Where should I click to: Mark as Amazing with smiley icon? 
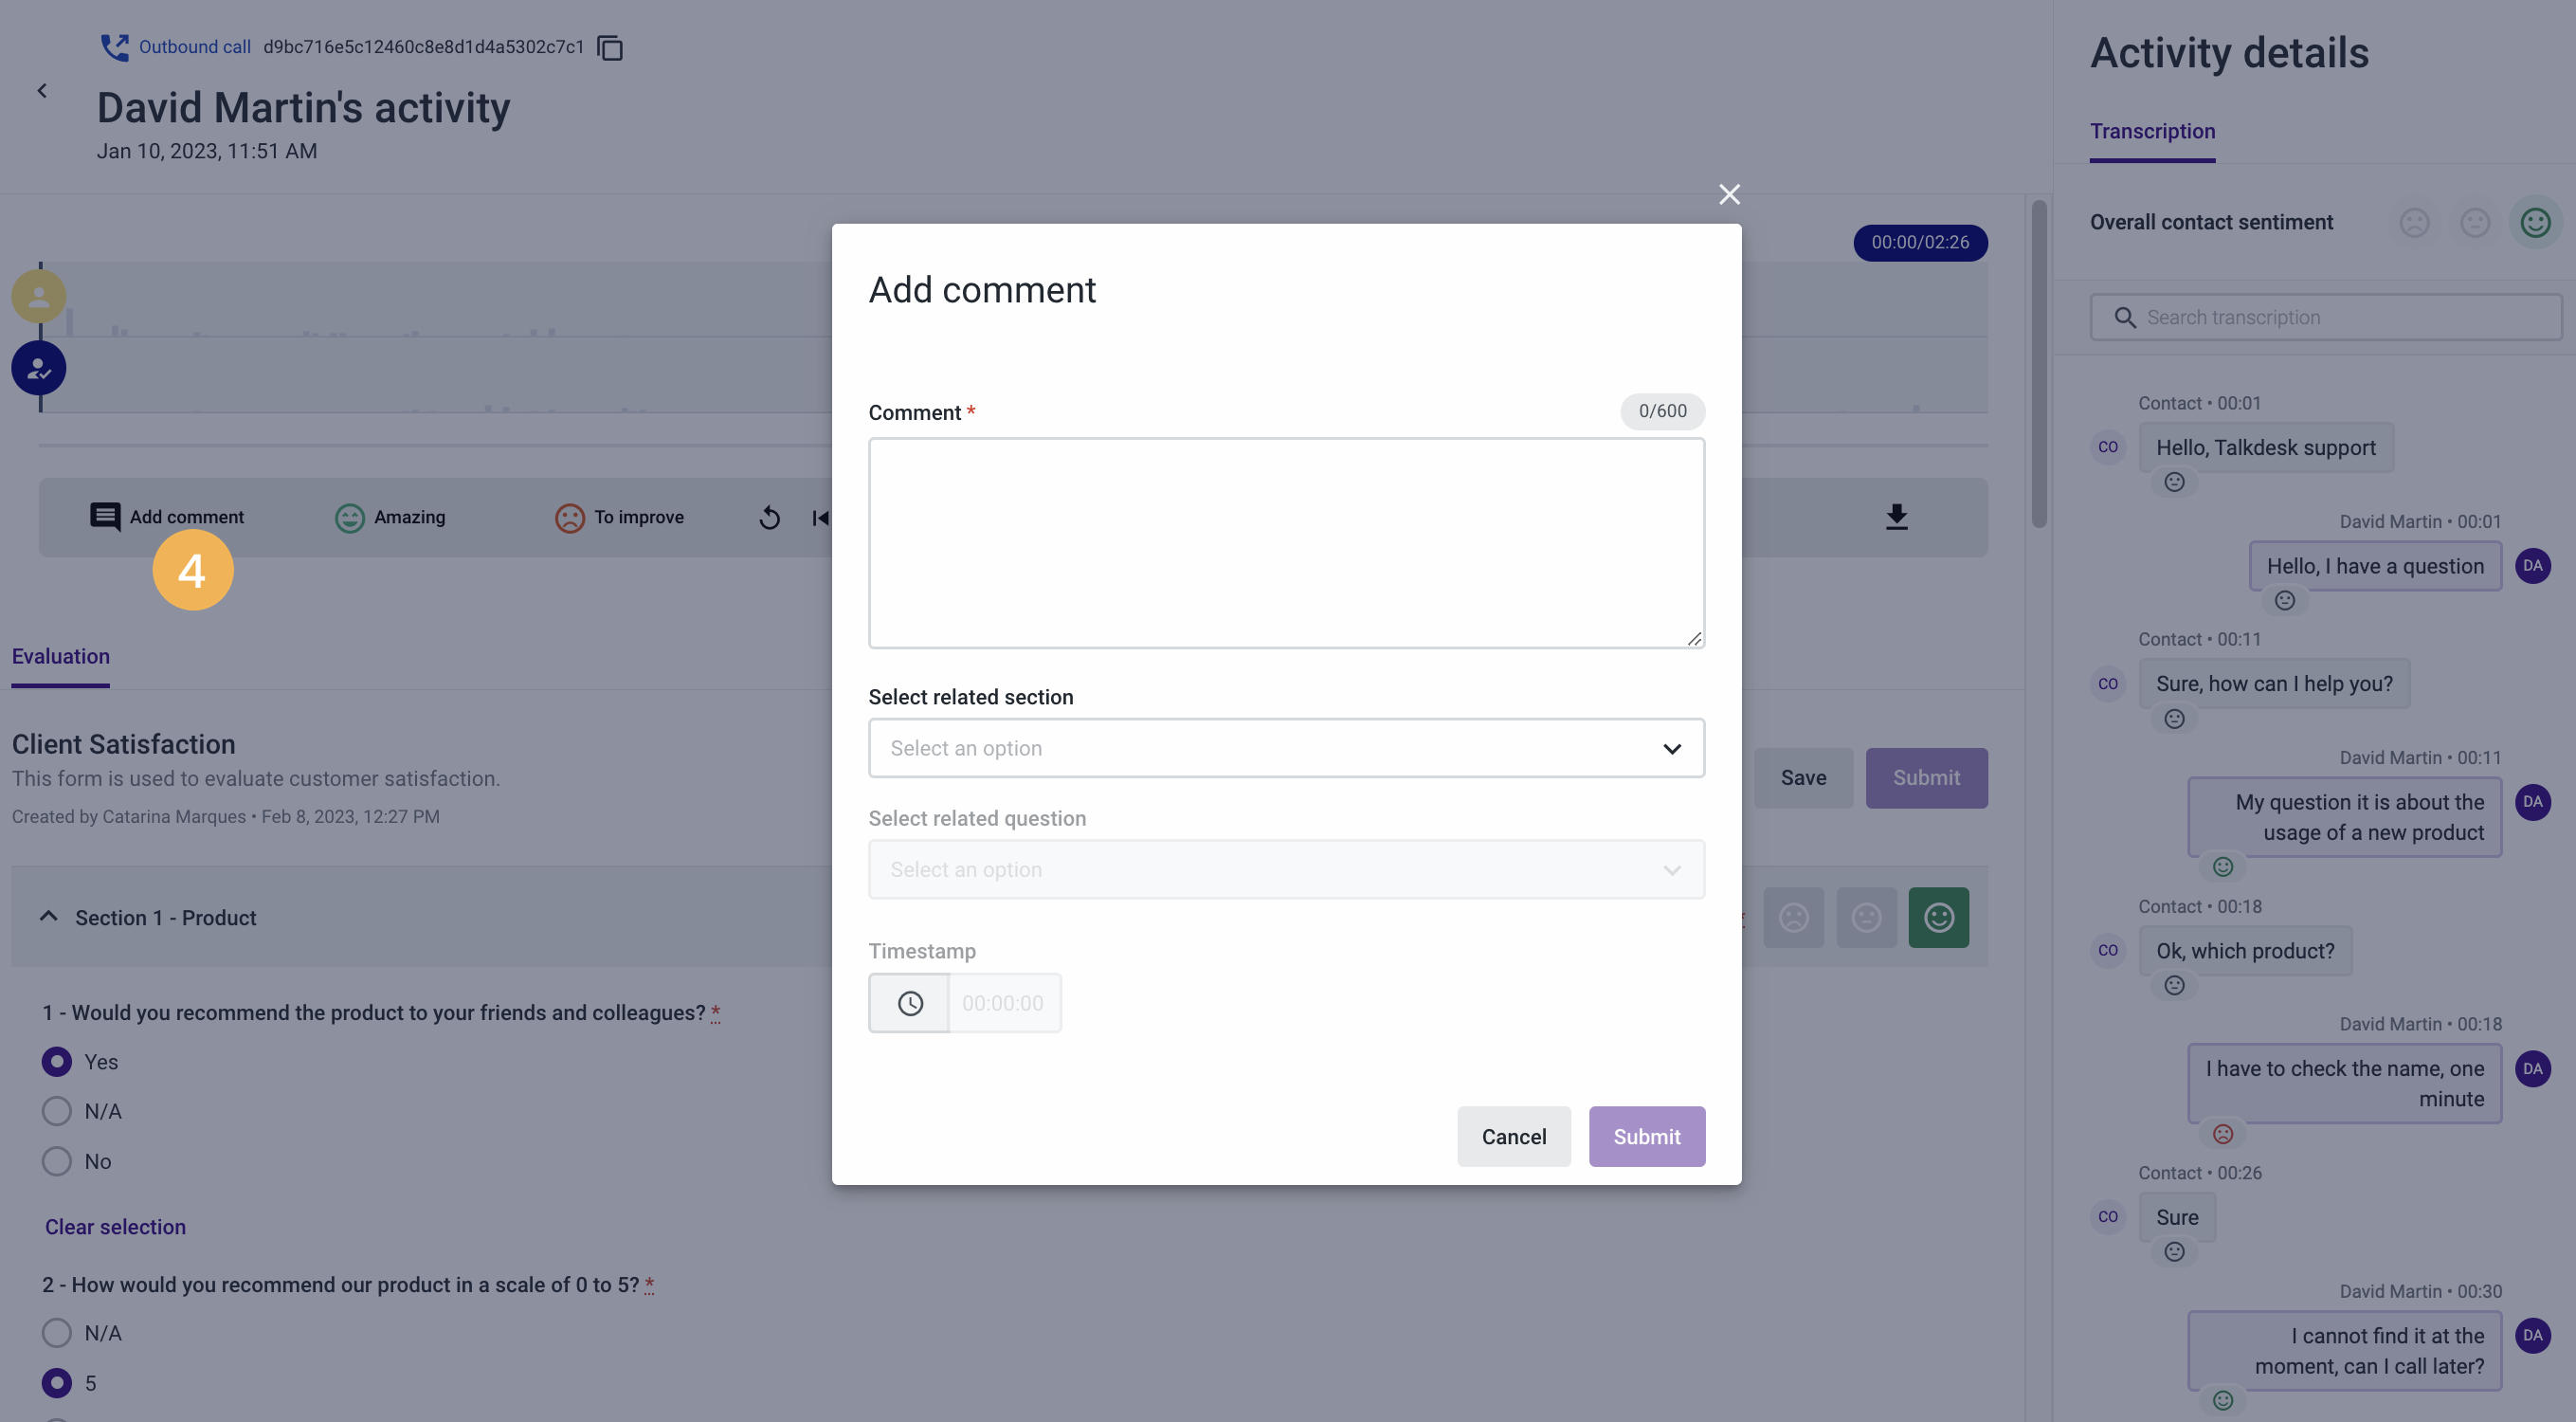[390, 517]
